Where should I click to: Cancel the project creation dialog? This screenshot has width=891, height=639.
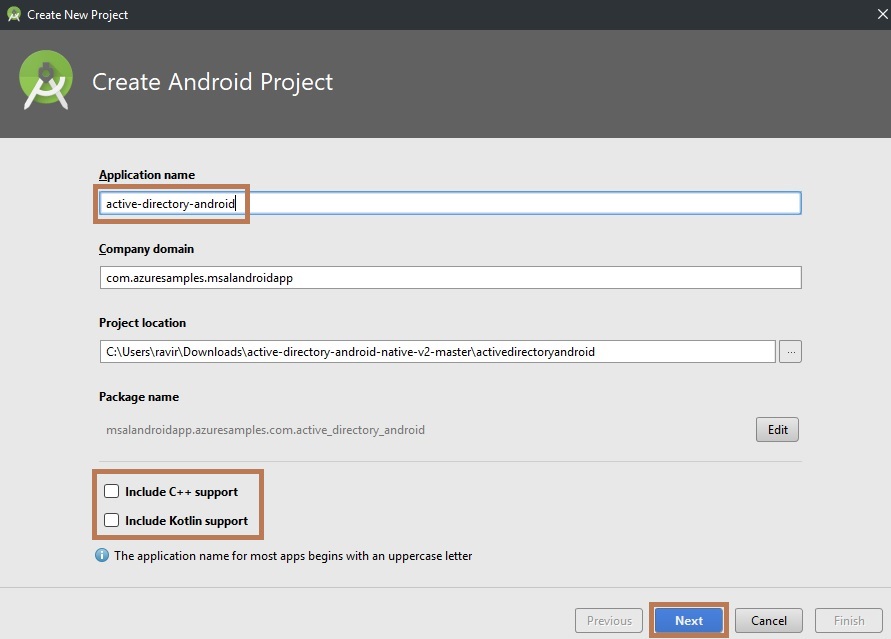[768, 621]
